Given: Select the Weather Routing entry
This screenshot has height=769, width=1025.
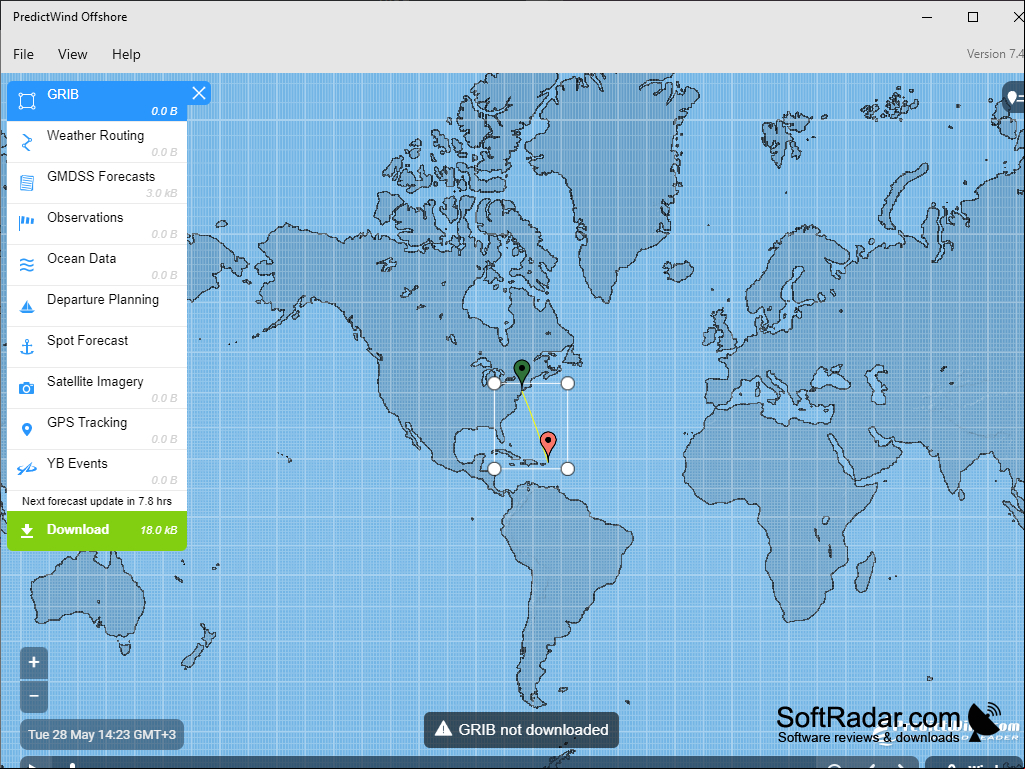Looking at the screenshot, I should (97, 142).
